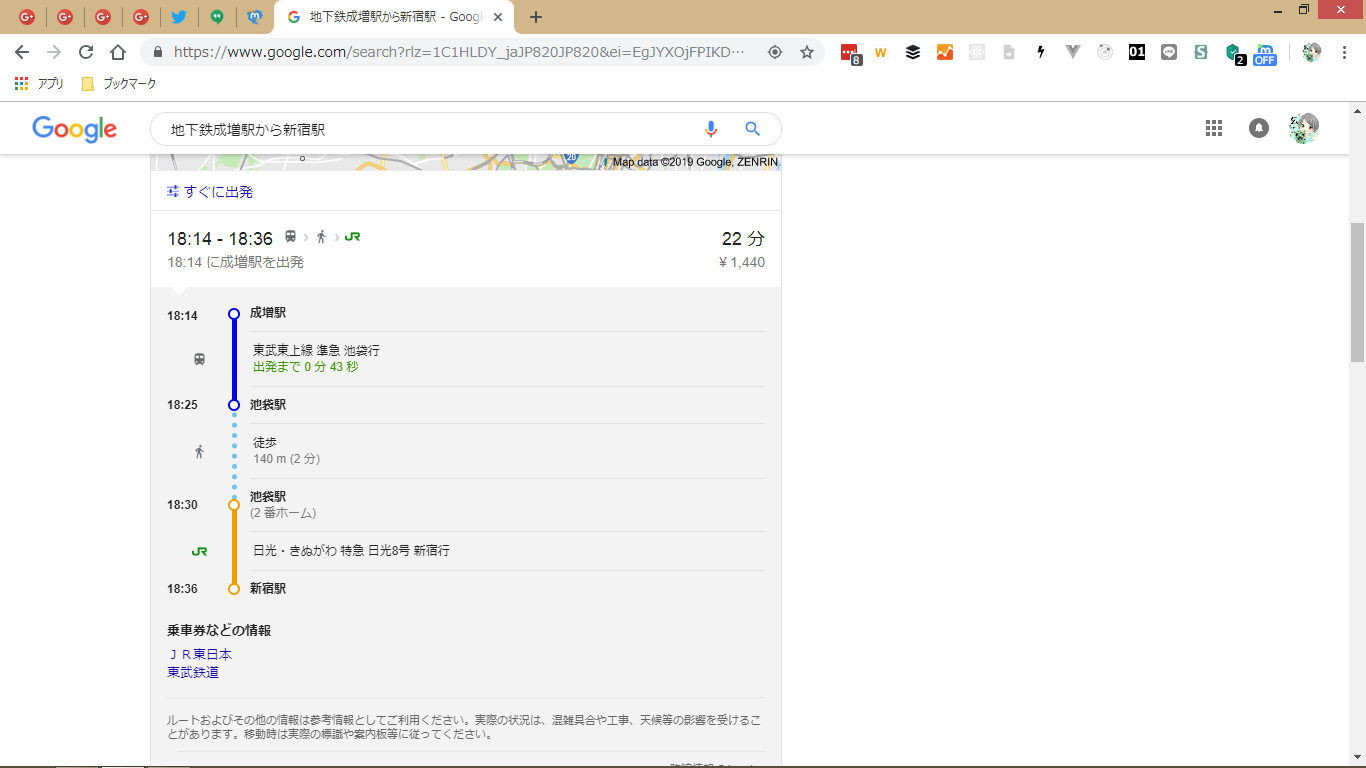Switch to the Twitter tab

click(179, 17)
